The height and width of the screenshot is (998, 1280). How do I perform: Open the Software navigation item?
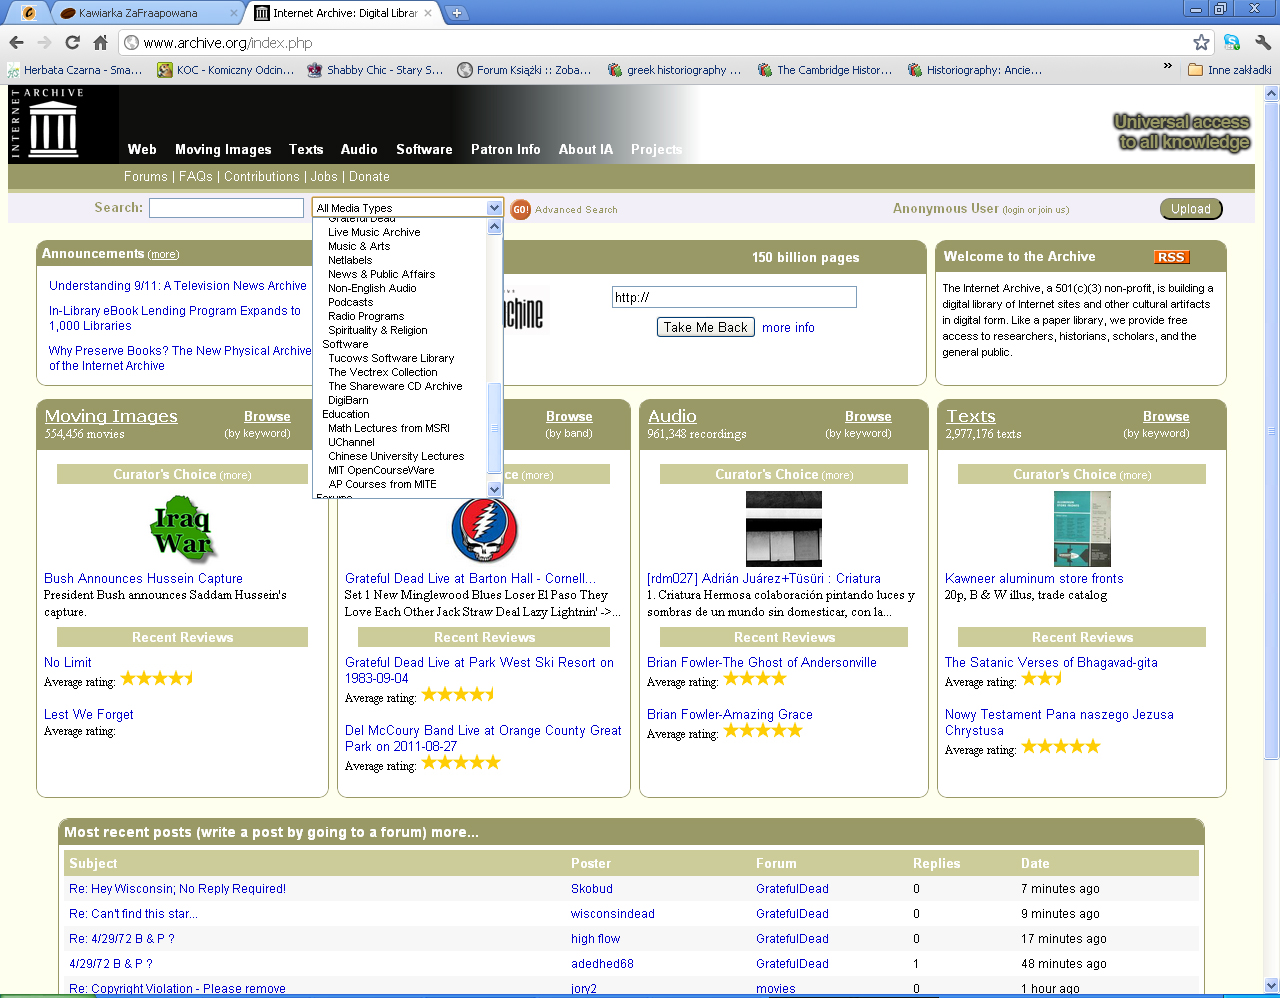[424, 149]
